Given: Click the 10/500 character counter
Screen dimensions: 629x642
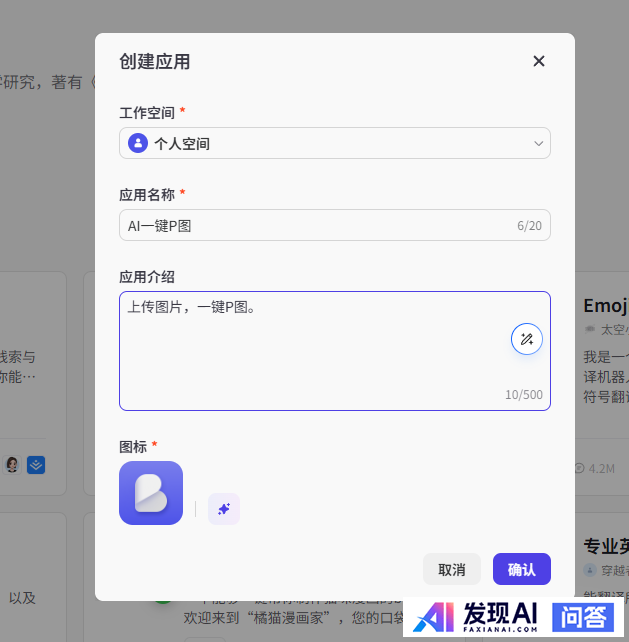Looking at the screenshot, I should point(523,395).
